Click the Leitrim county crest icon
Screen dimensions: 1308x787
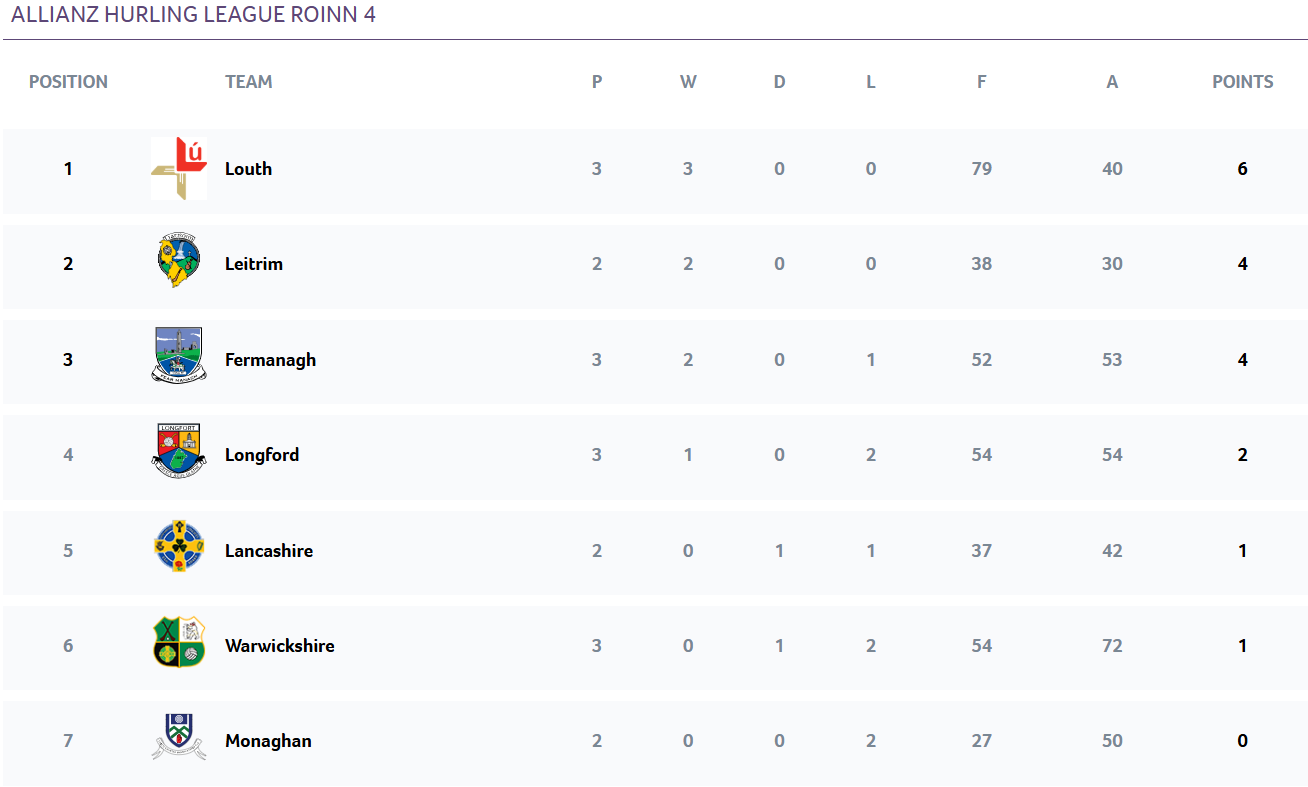179,262
